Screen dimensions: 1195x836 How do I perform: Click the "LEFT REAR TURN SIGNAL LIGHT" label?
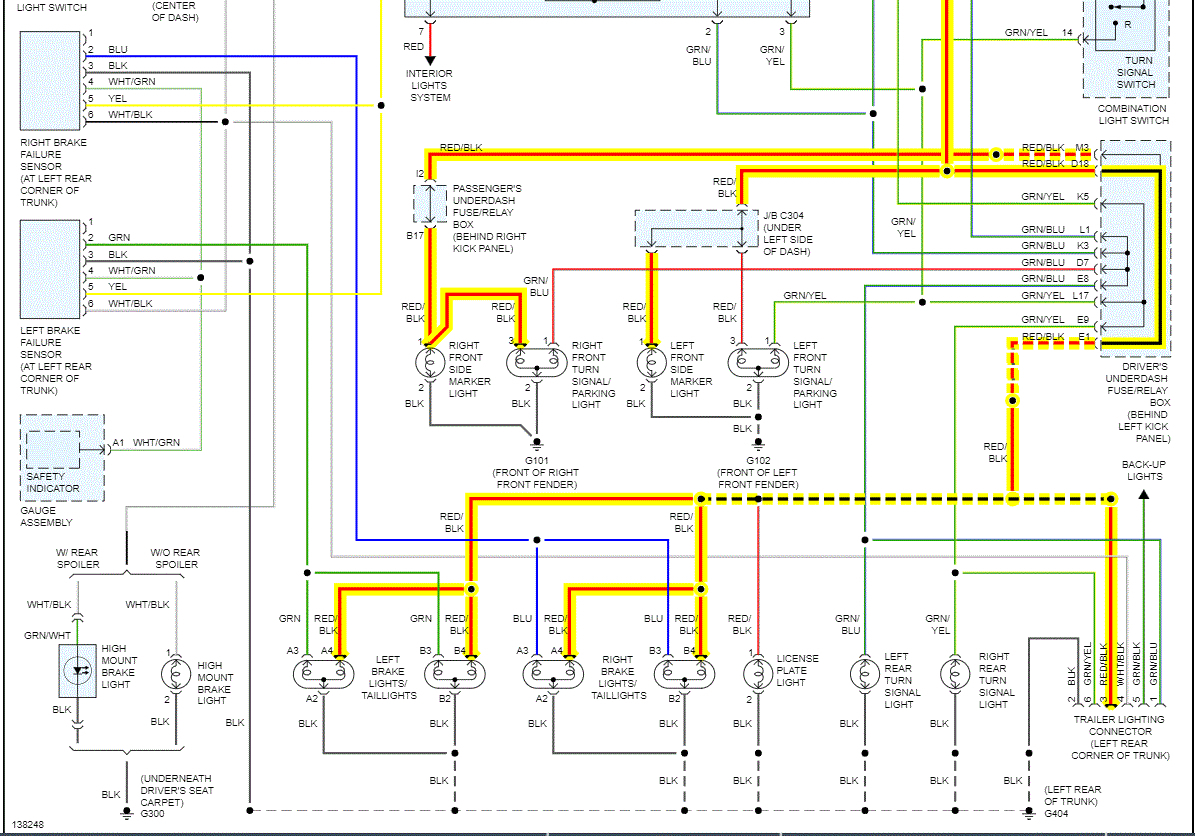[902, 681]
